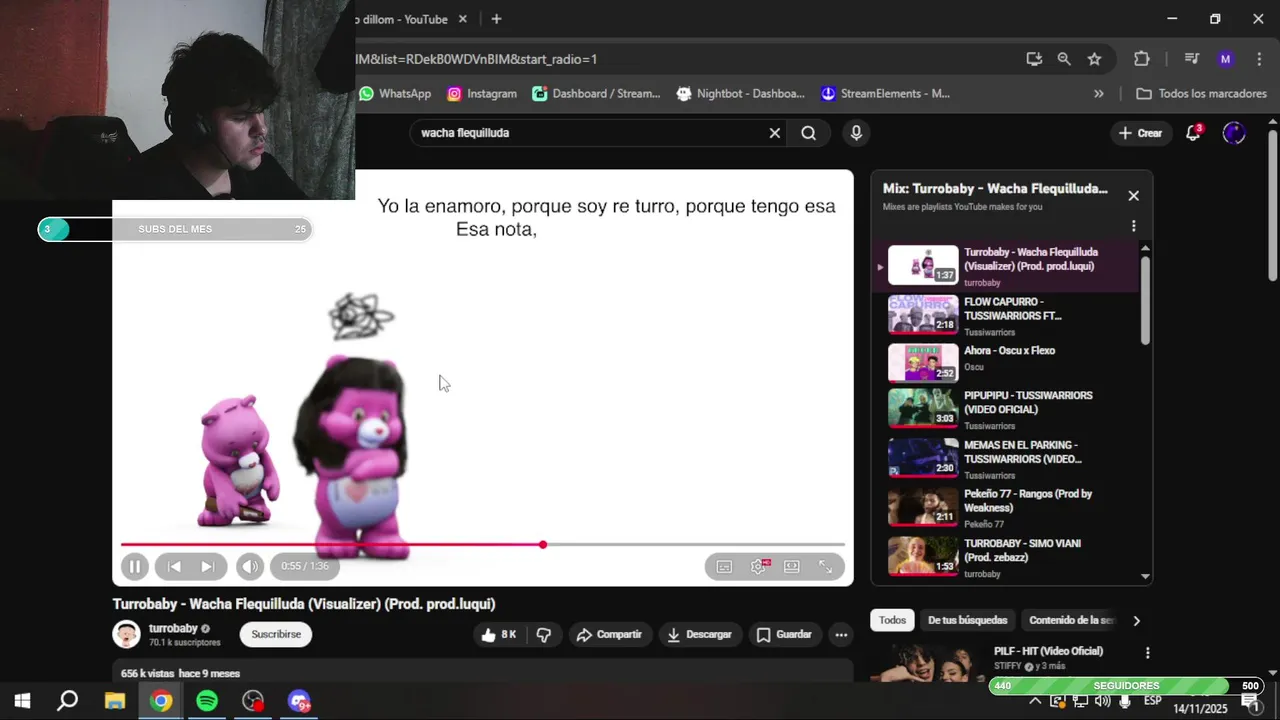Screen dimensions: 1280x720
Task: Open Dashboard / Stream bookmark
Action: point(596,94)
